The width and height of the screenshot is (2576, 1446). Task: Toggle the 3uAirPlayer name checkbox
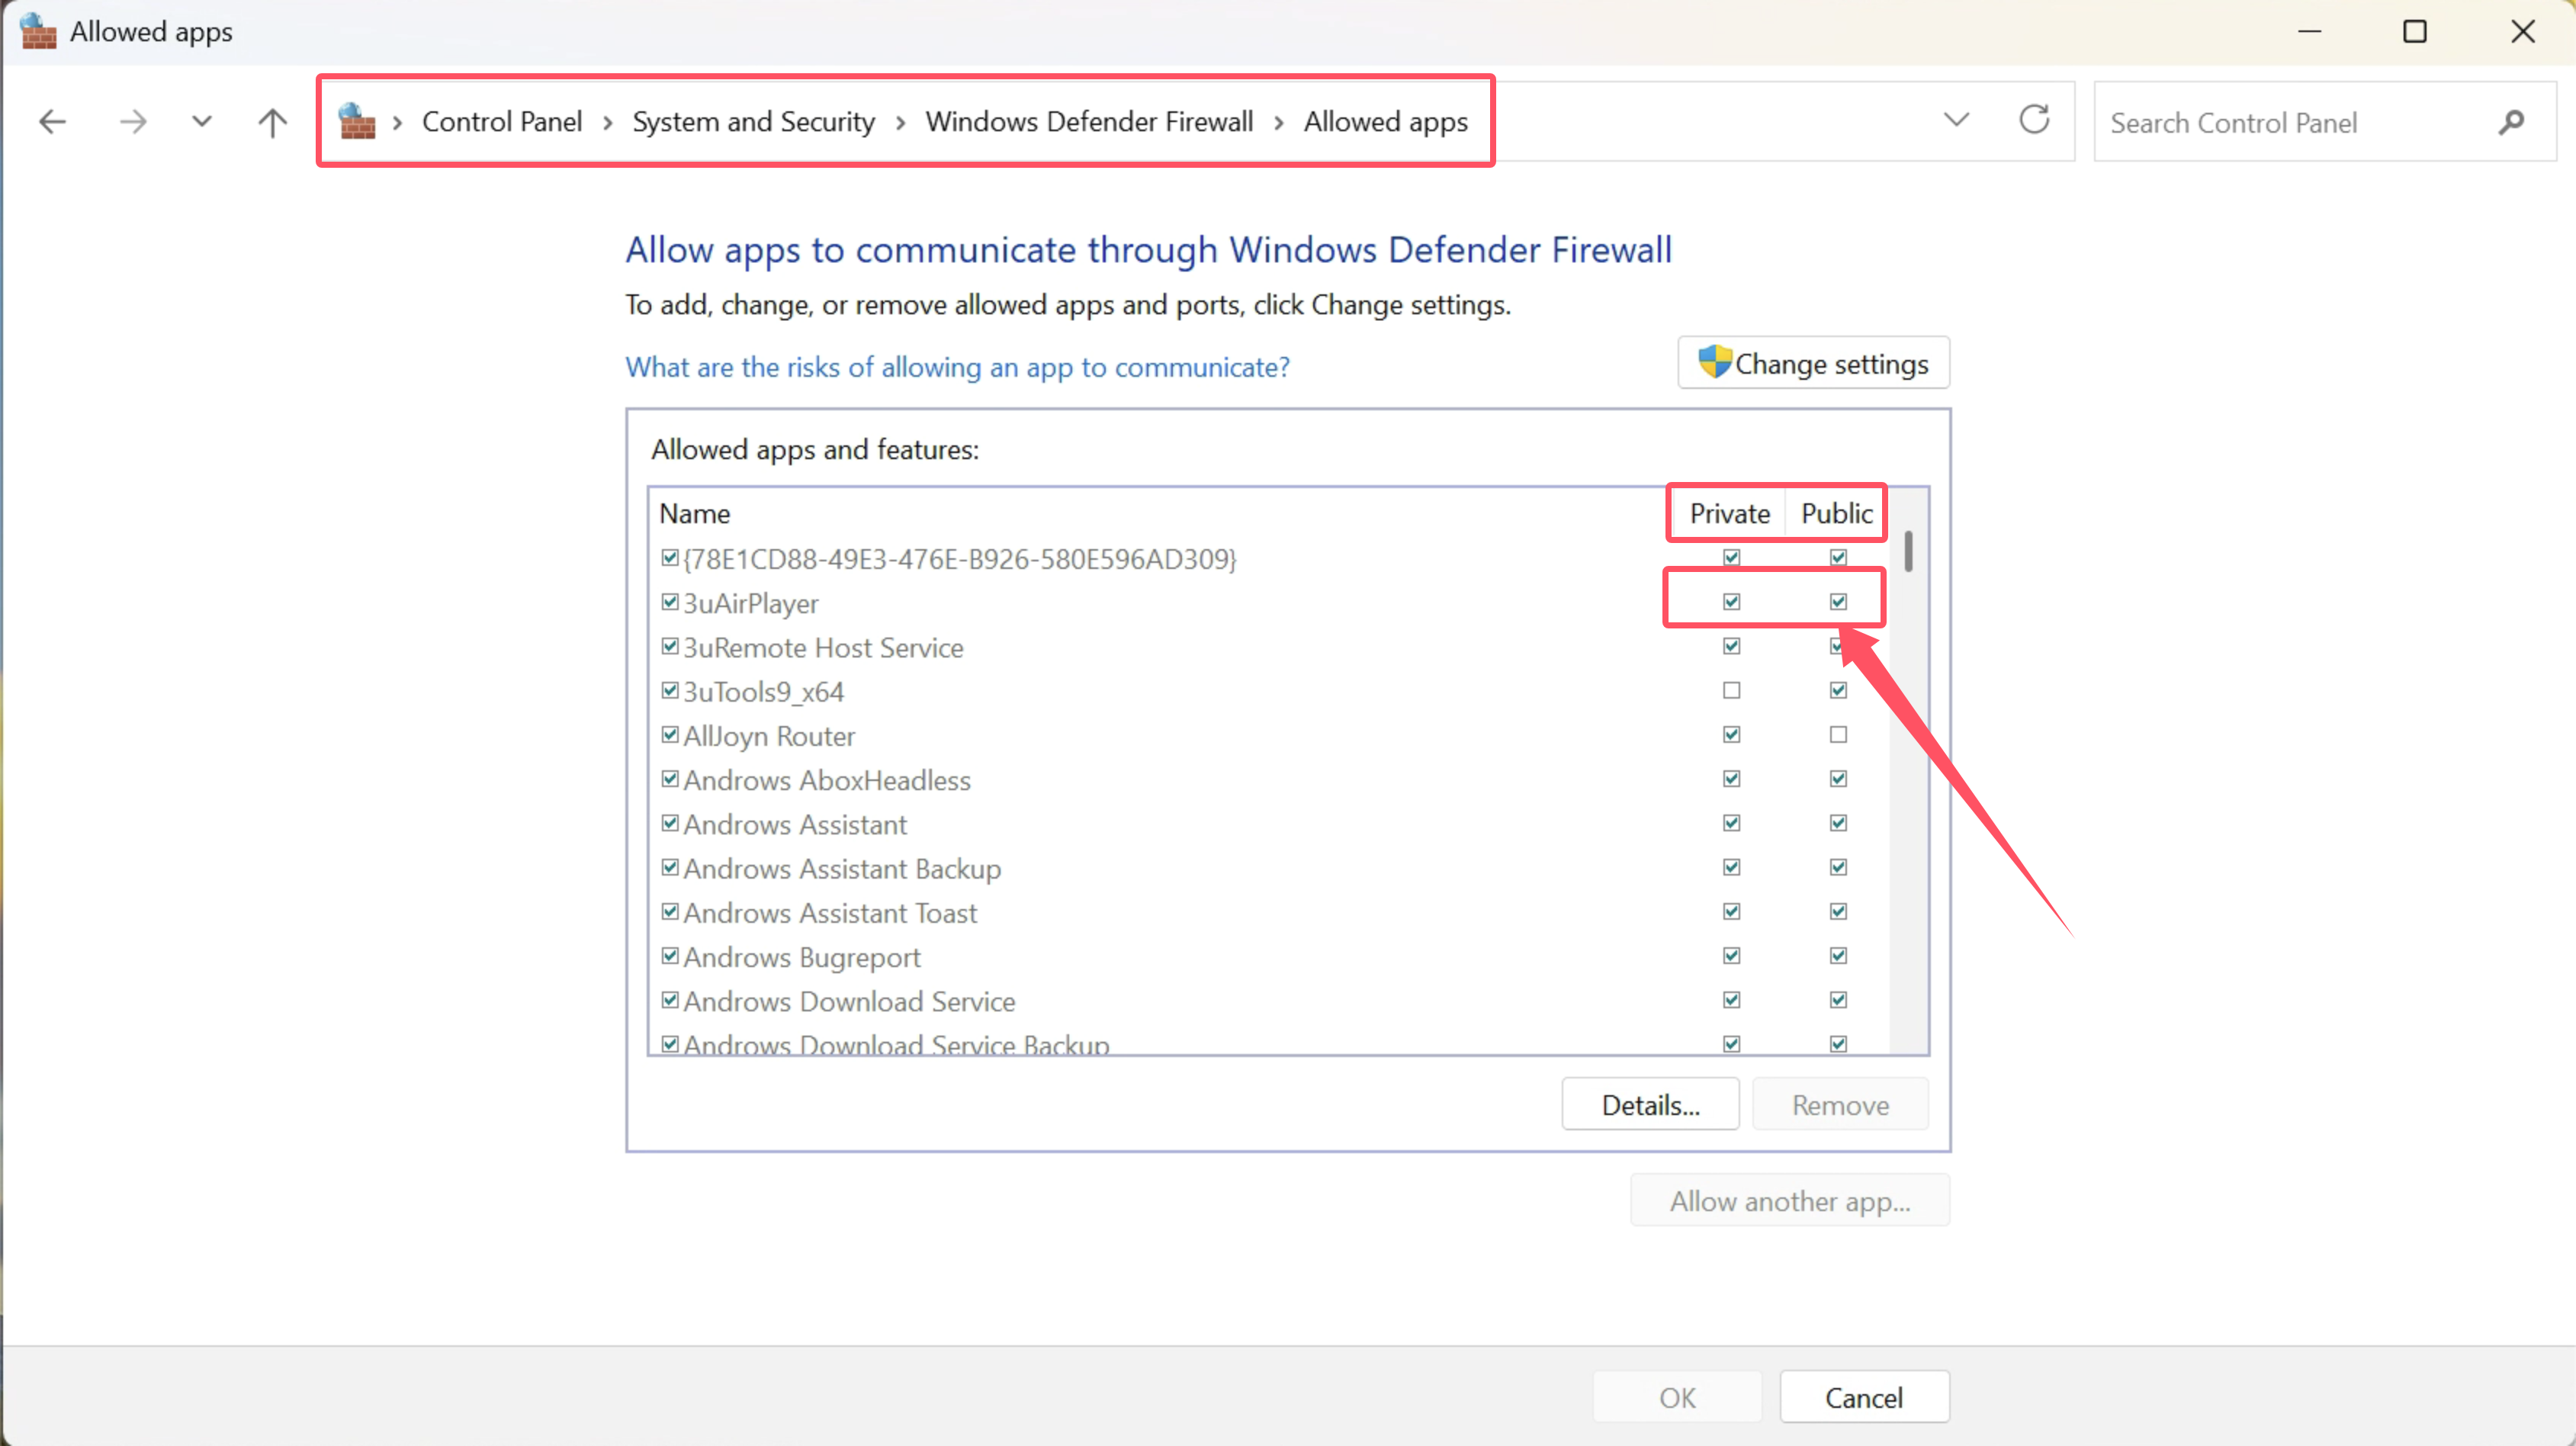(670, 601)
